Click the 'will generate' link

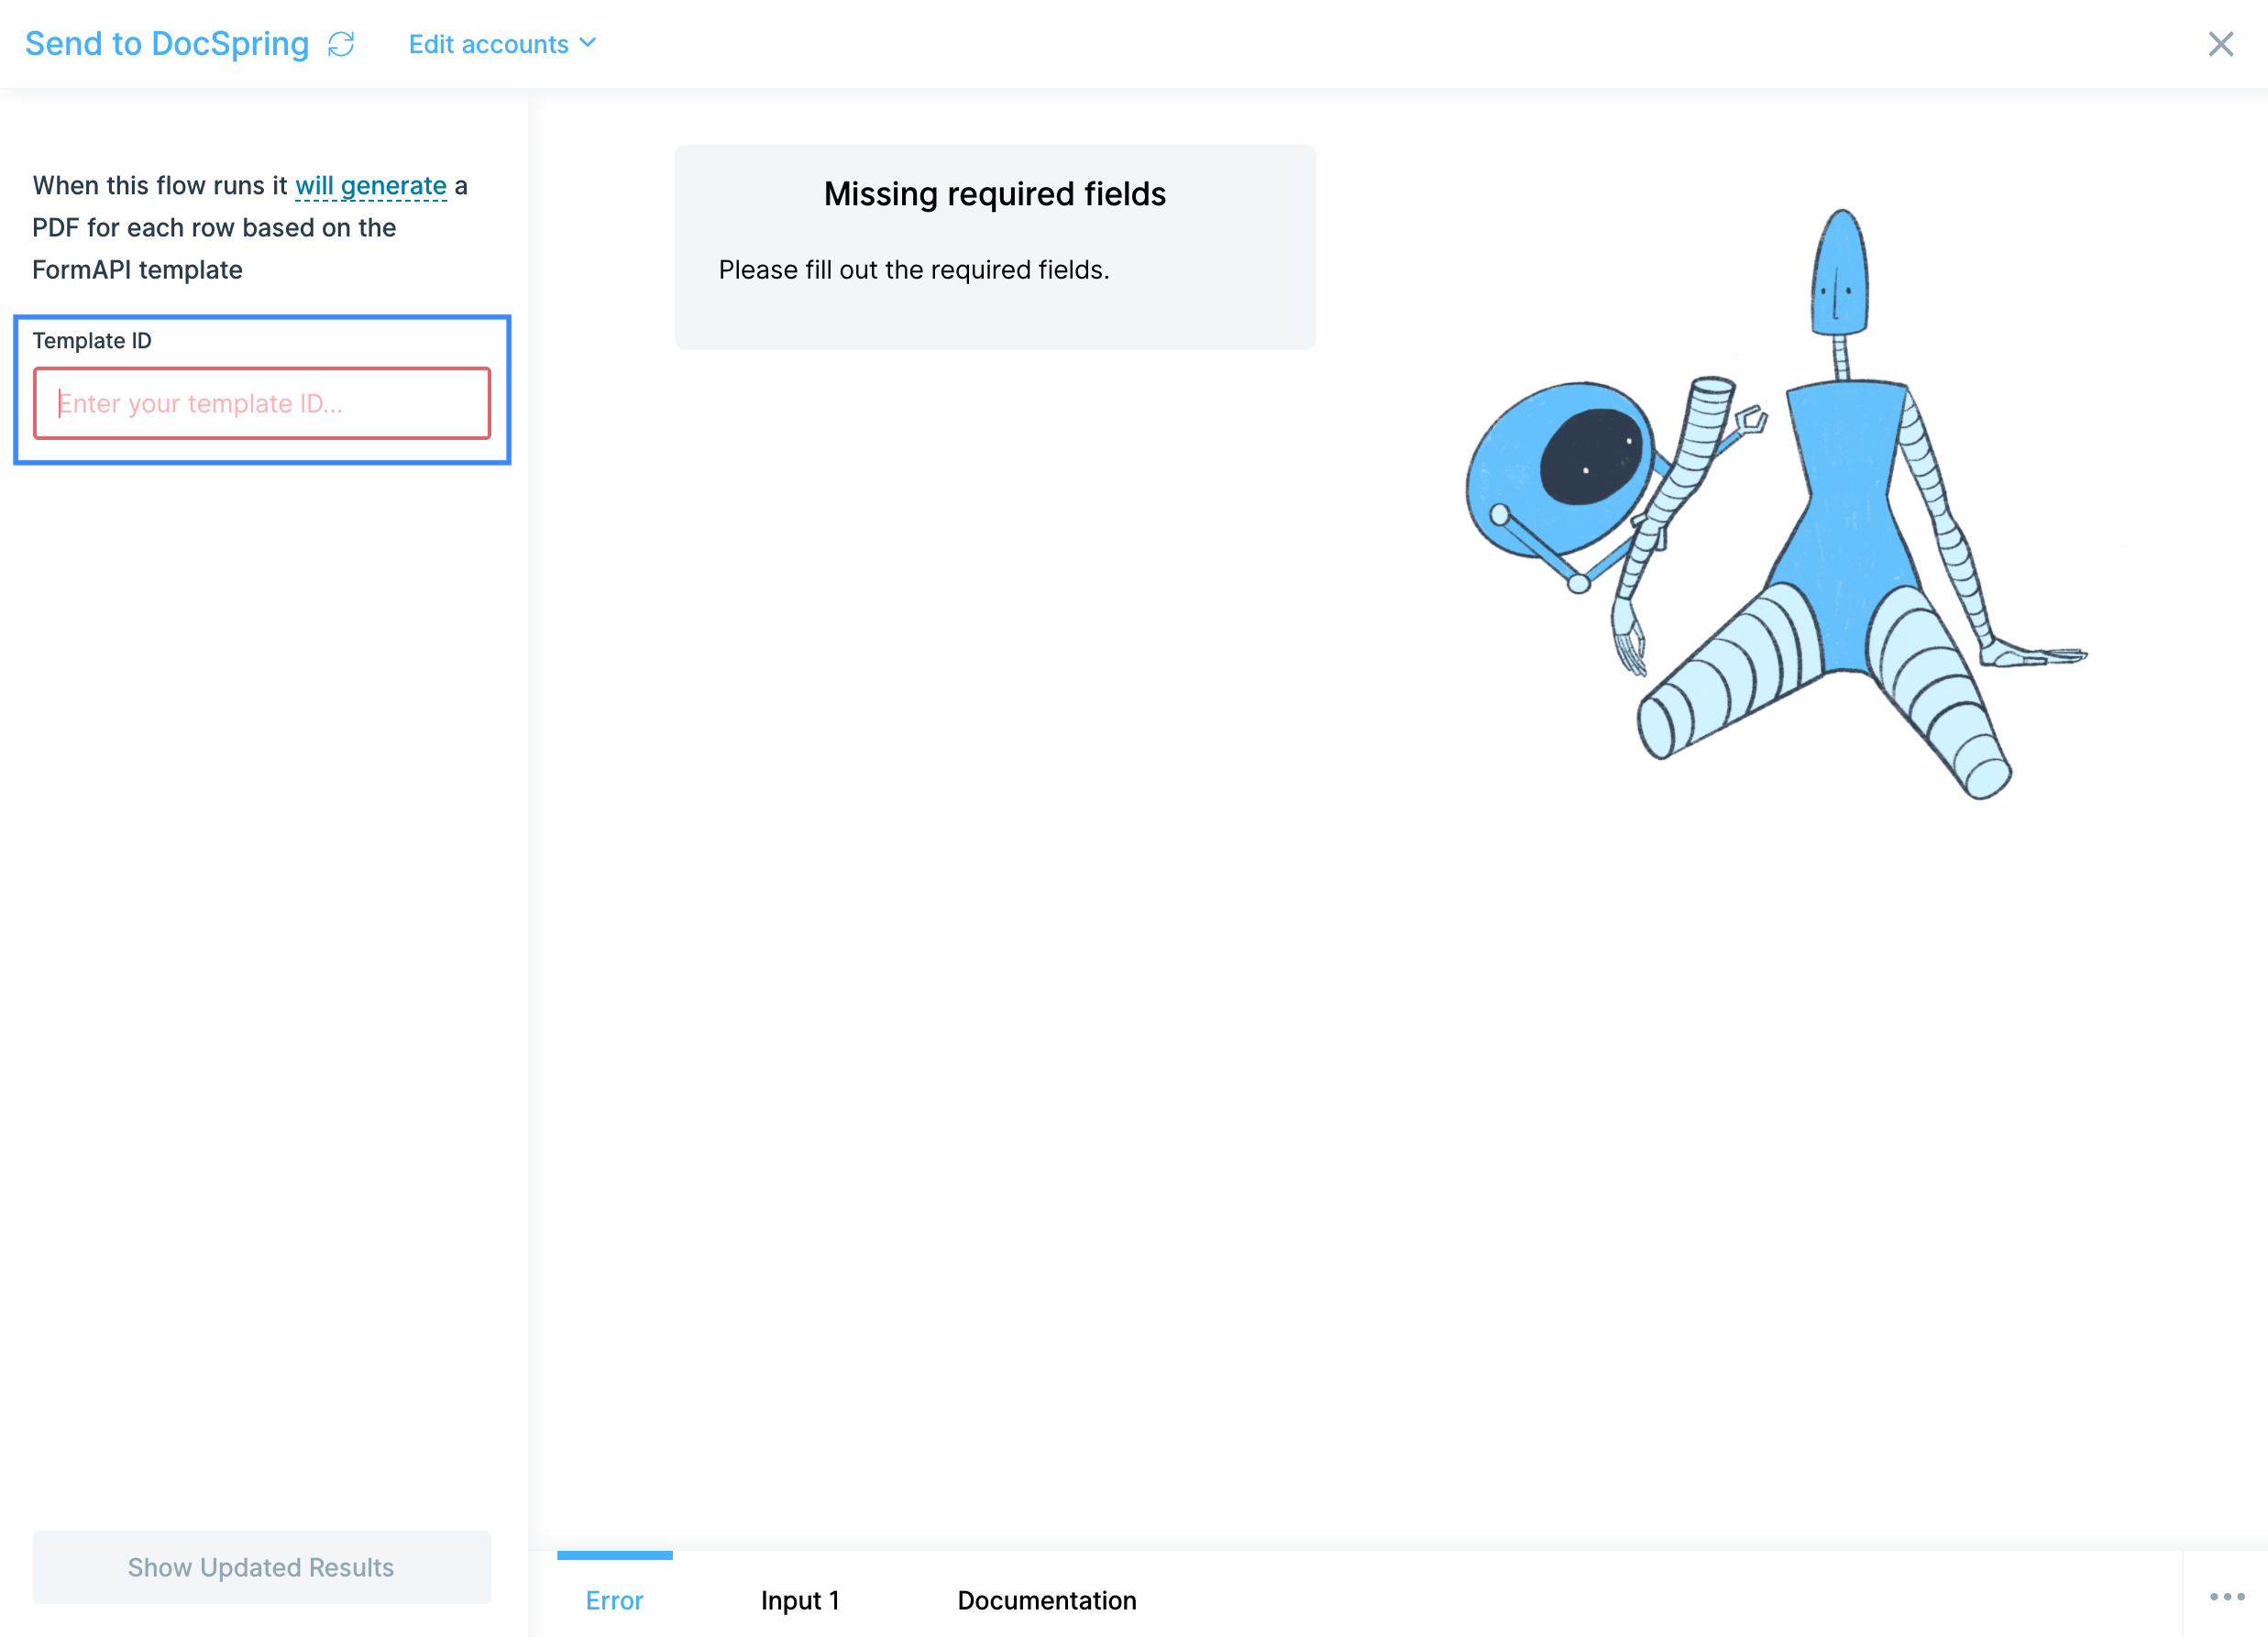370,186
